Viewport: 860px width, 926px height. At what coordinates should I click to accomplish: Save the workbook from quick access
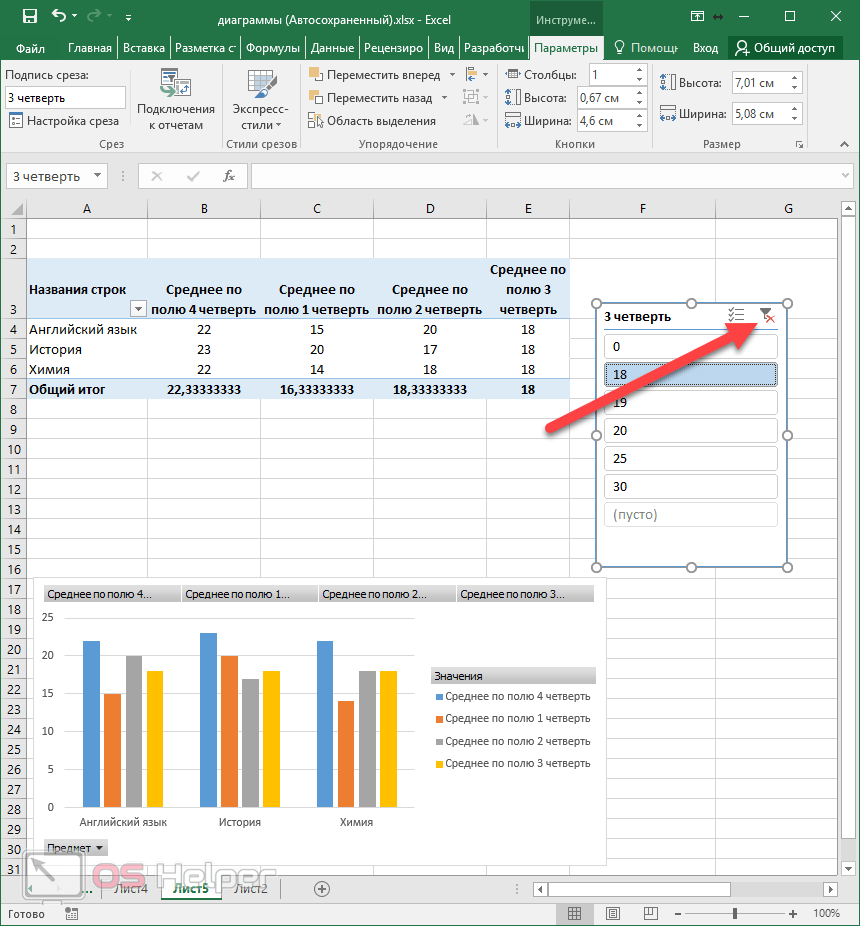29,17
